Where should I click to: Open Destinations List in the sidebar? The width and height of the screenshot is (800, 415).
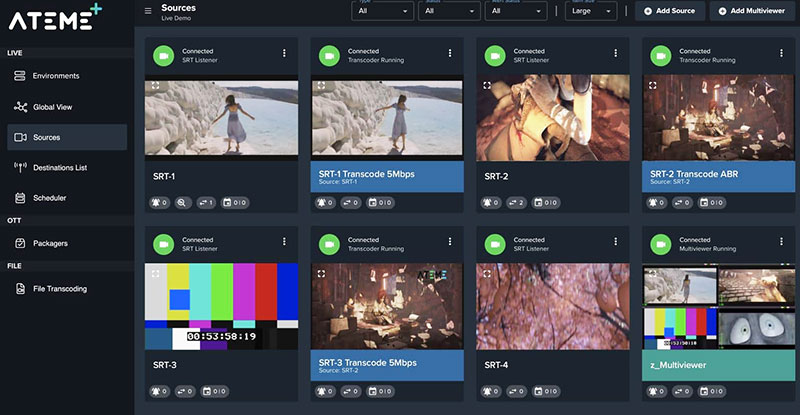click(60, 168)
